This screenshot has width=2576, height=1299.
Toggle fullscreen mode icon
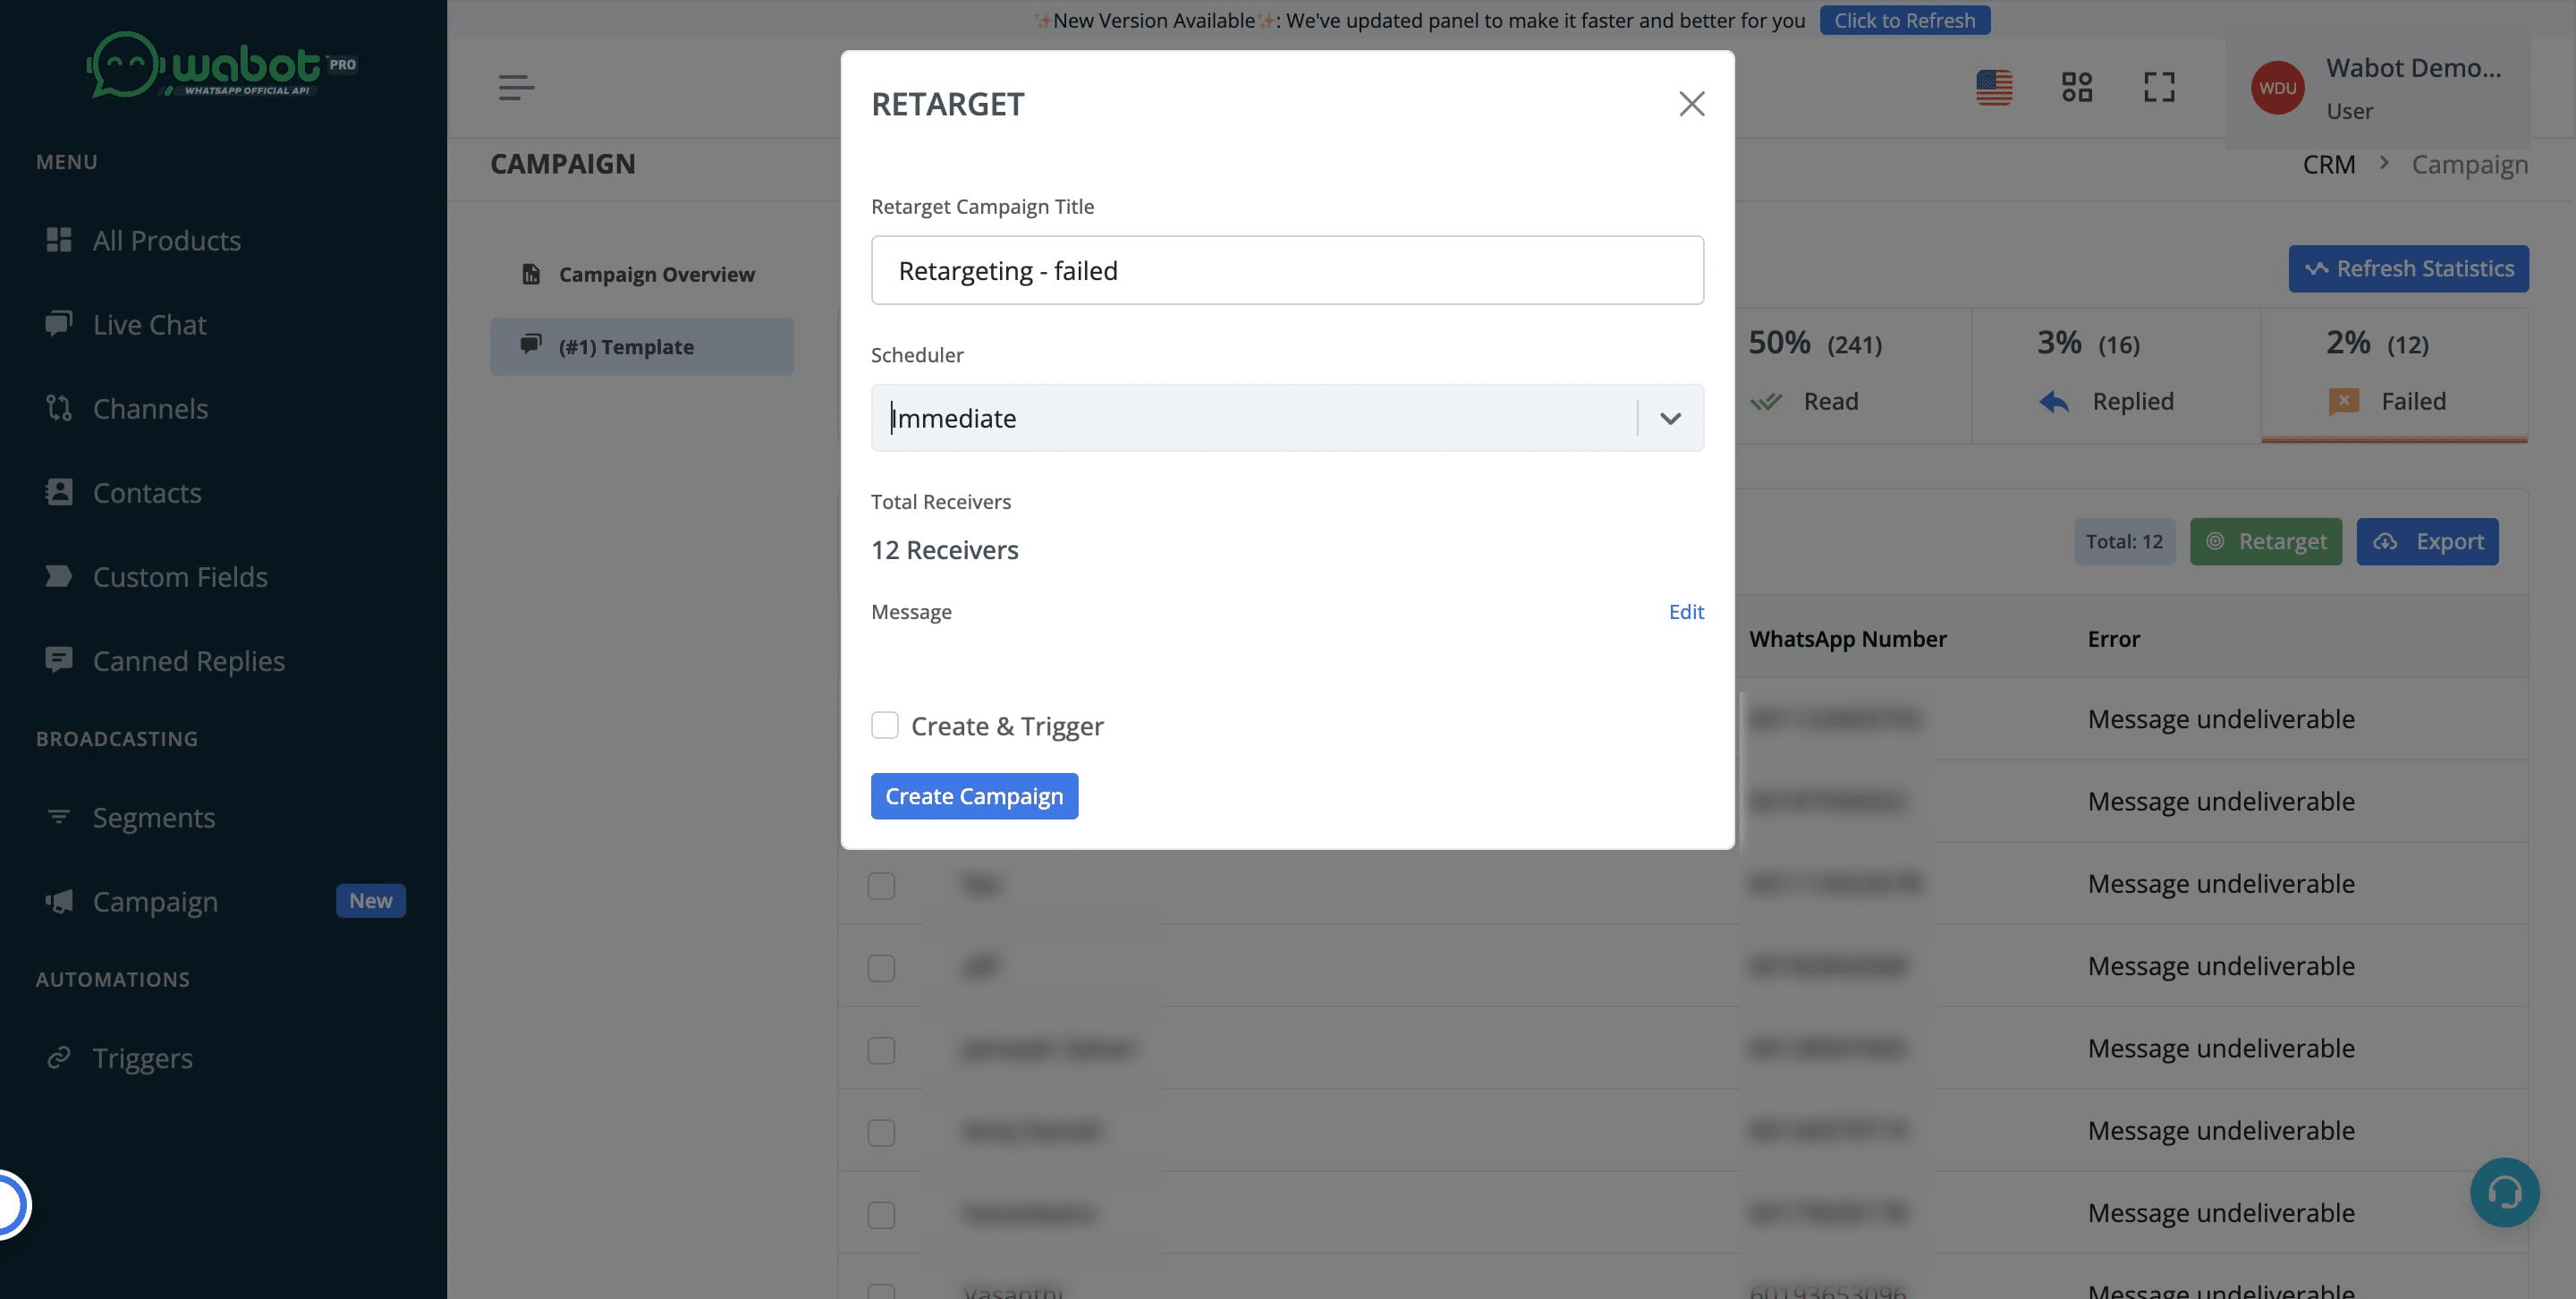[x=2159, y=87]
